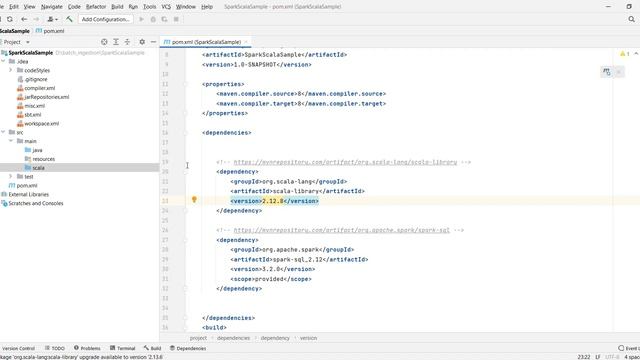Click Collapse All icon in Project panel
The height and width of the screenshot is (360, 640).
[x=127, y=42]
